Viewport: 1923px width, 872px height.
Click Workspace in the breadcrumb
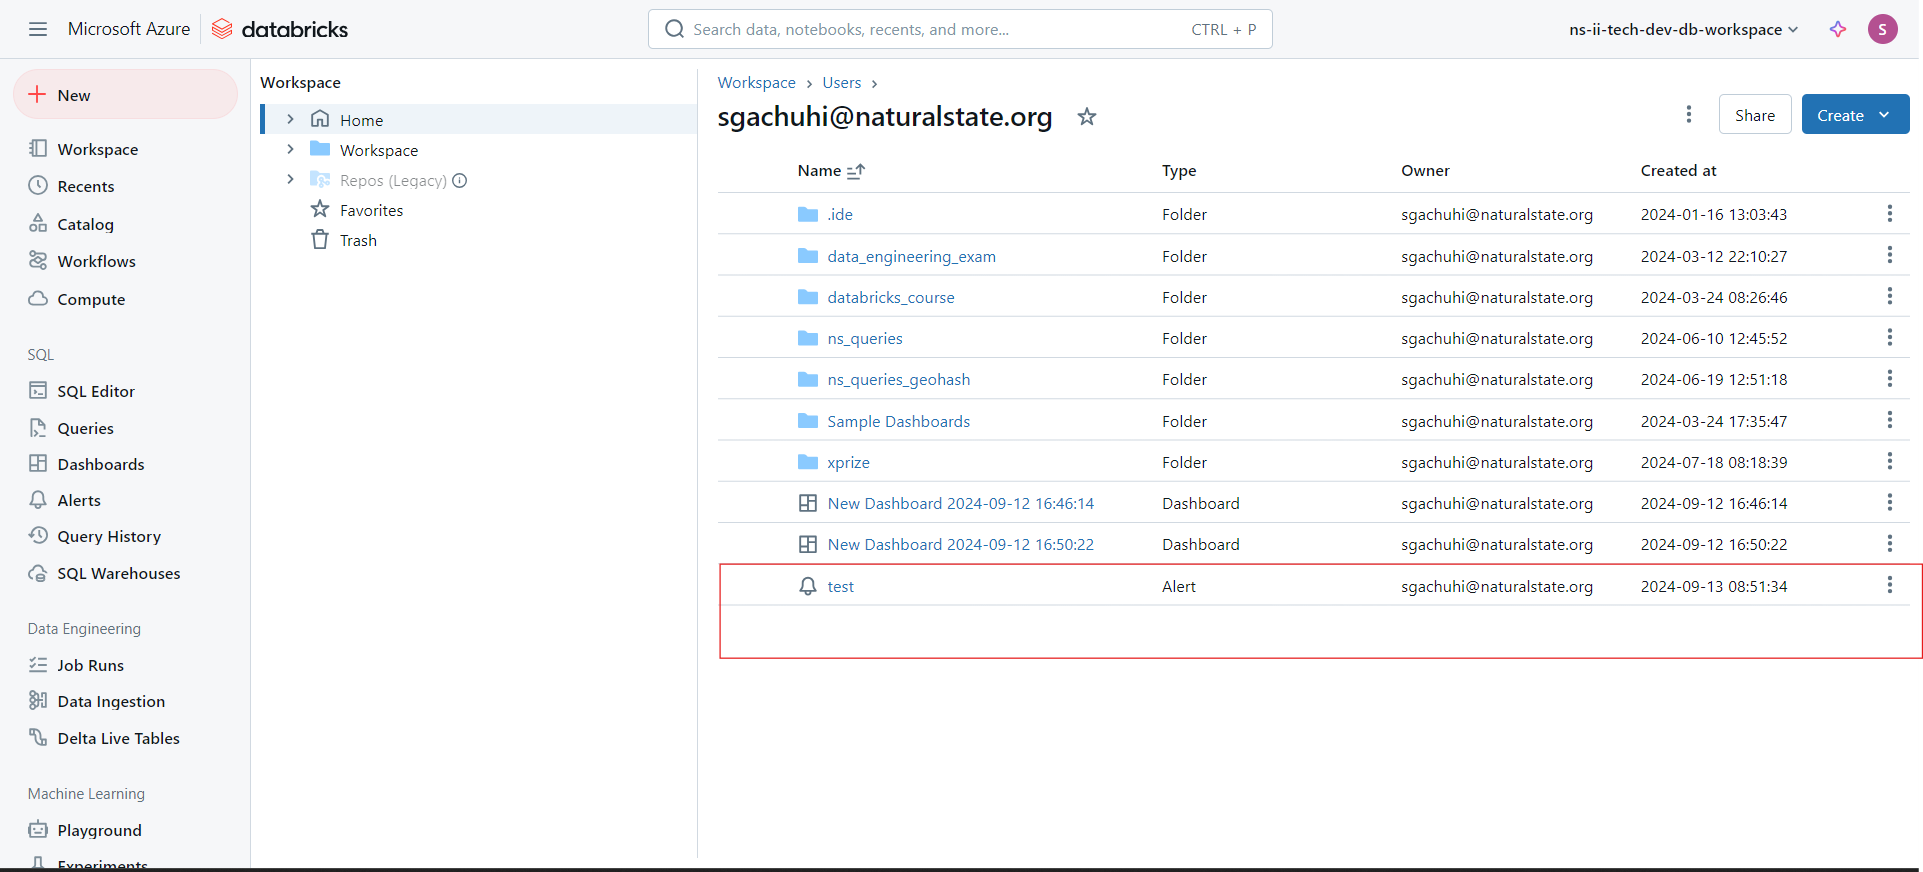coord(756,83)
